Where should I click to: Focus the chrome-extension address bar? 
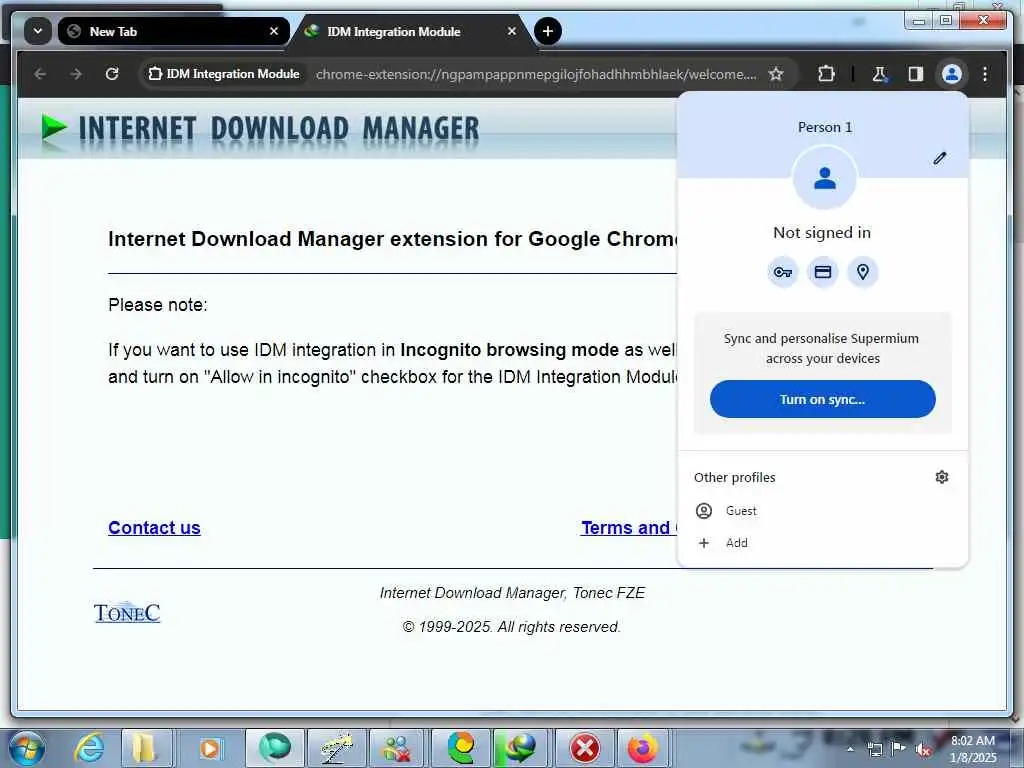tap(536, 74)
